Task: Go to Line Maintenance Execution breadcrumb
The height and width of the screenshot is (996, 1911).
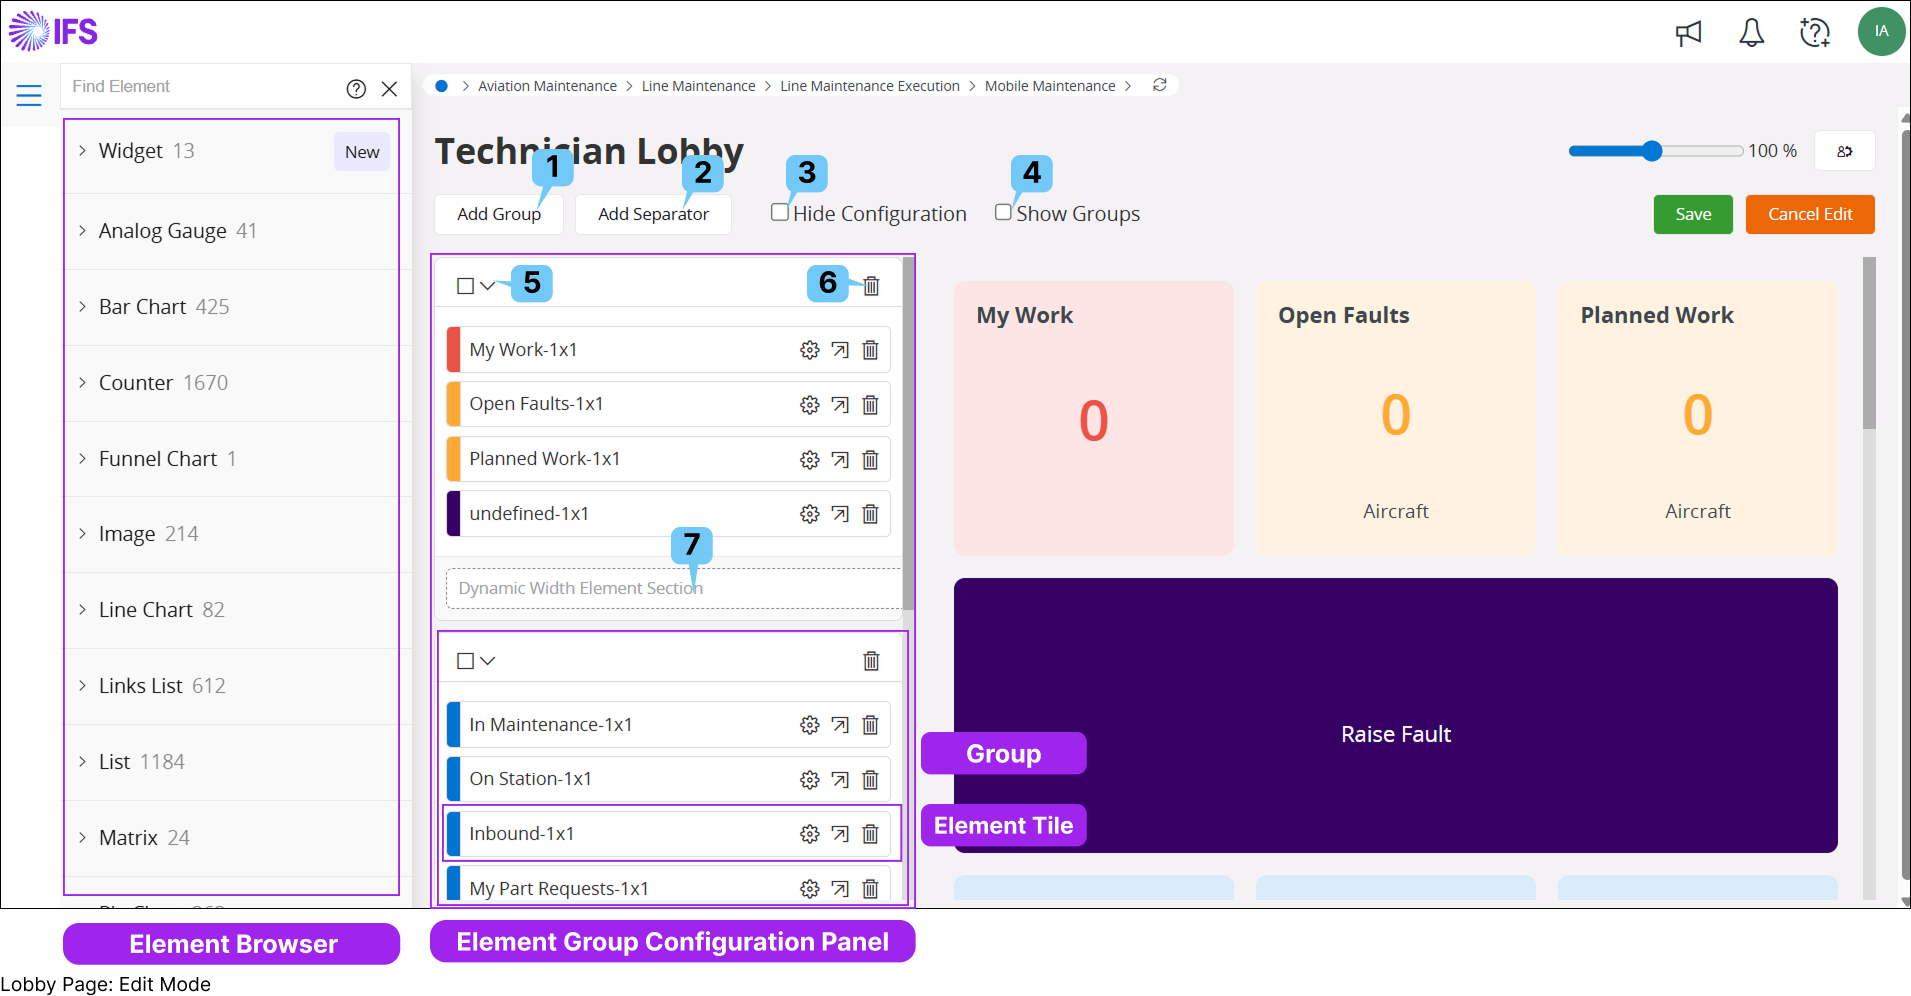Action: (x=870, y=86)
